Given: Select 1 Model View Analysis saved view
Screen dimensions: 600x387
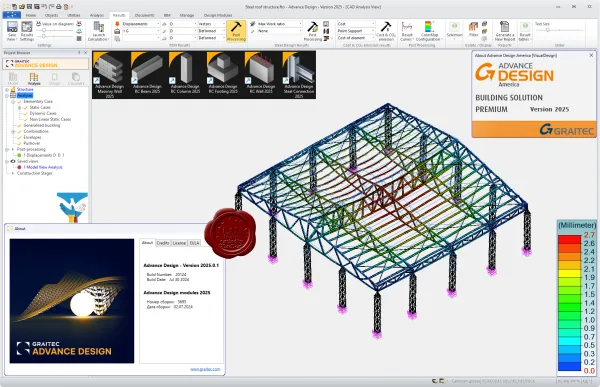Looking at the screenshot, I should click(42, 167).
